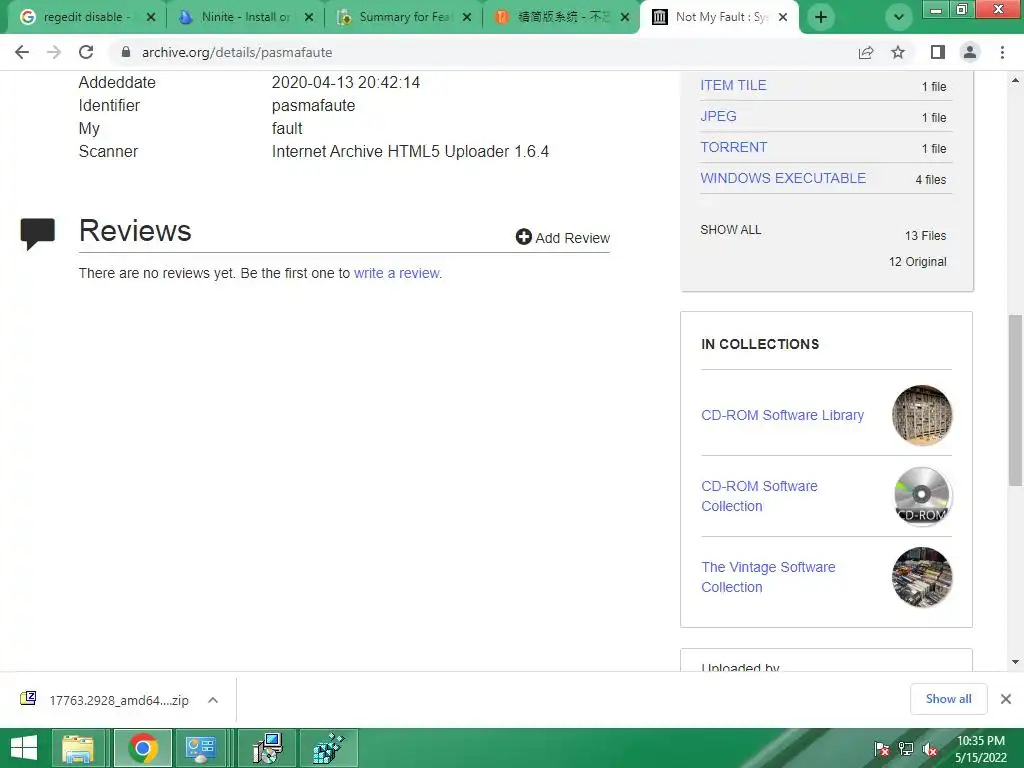1024x768 pixels.
Task: Open the Chrome side panel icon
Action: [x=938, y=52]
